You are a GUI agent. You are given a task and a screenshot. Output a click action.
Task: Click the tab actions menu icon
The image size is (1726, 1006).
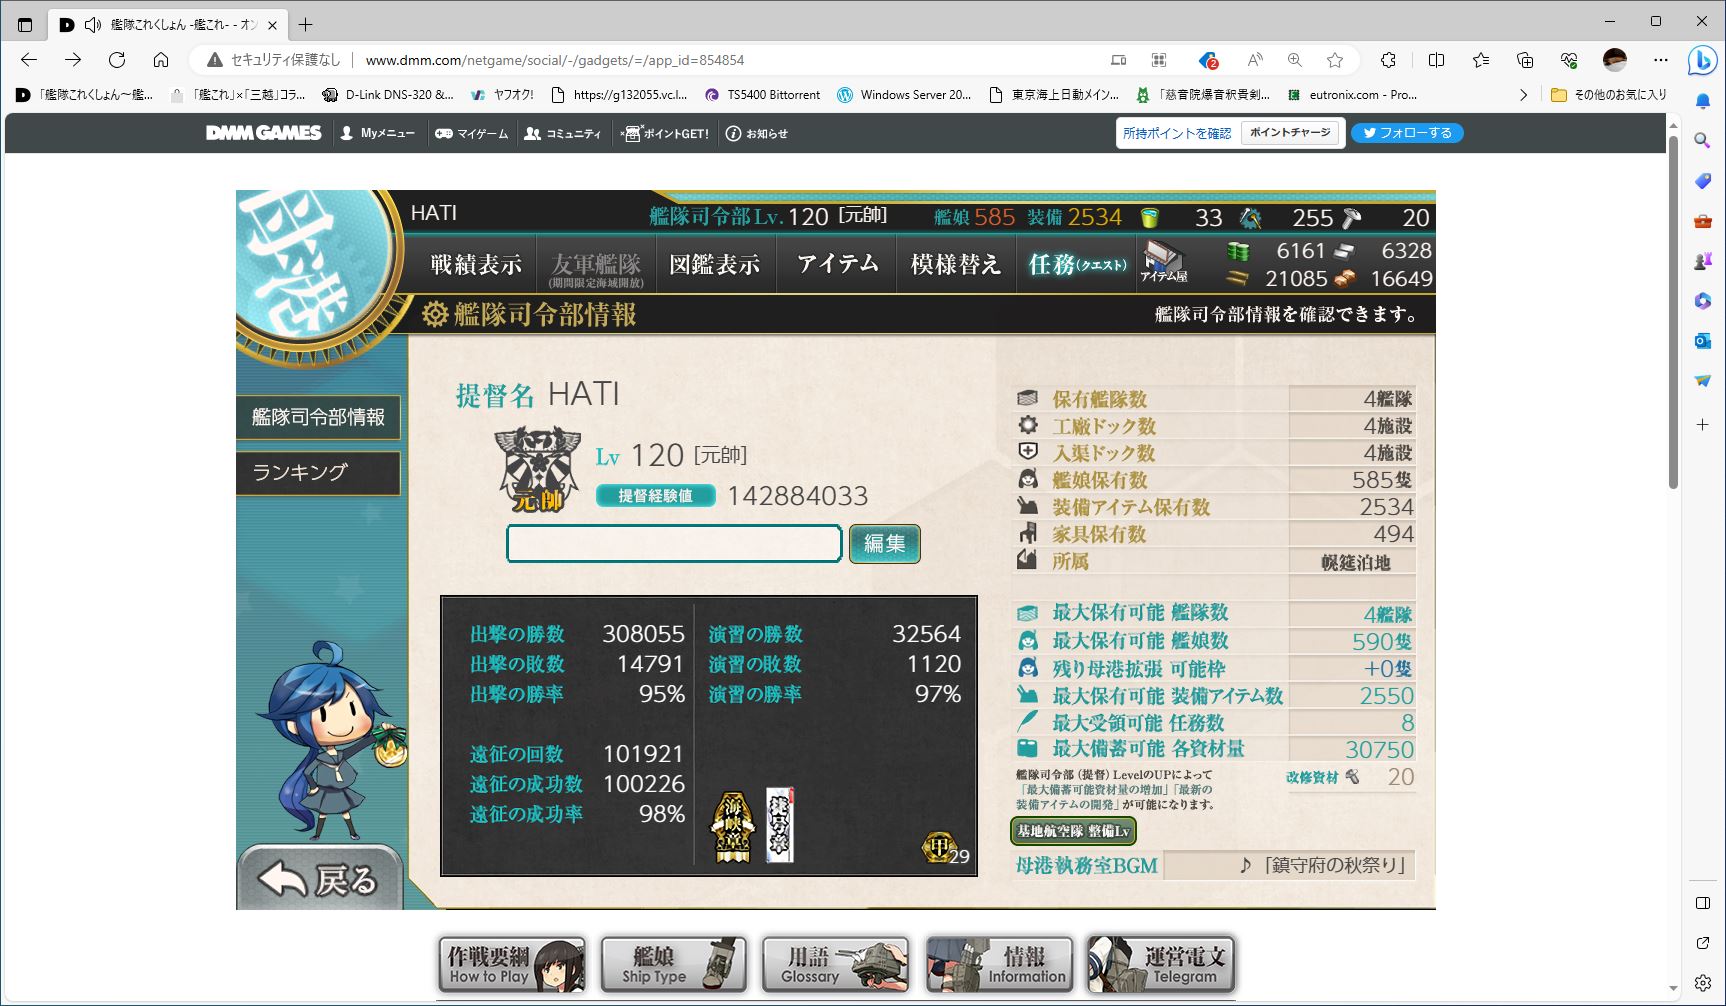25,24
